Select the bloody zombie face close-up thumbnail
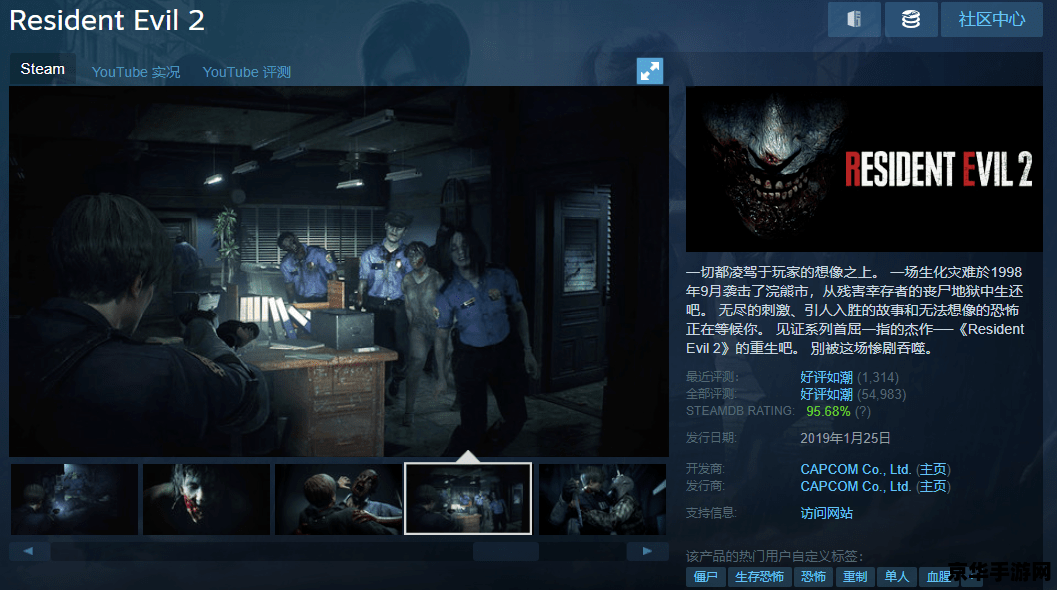 tap(206, 499)
